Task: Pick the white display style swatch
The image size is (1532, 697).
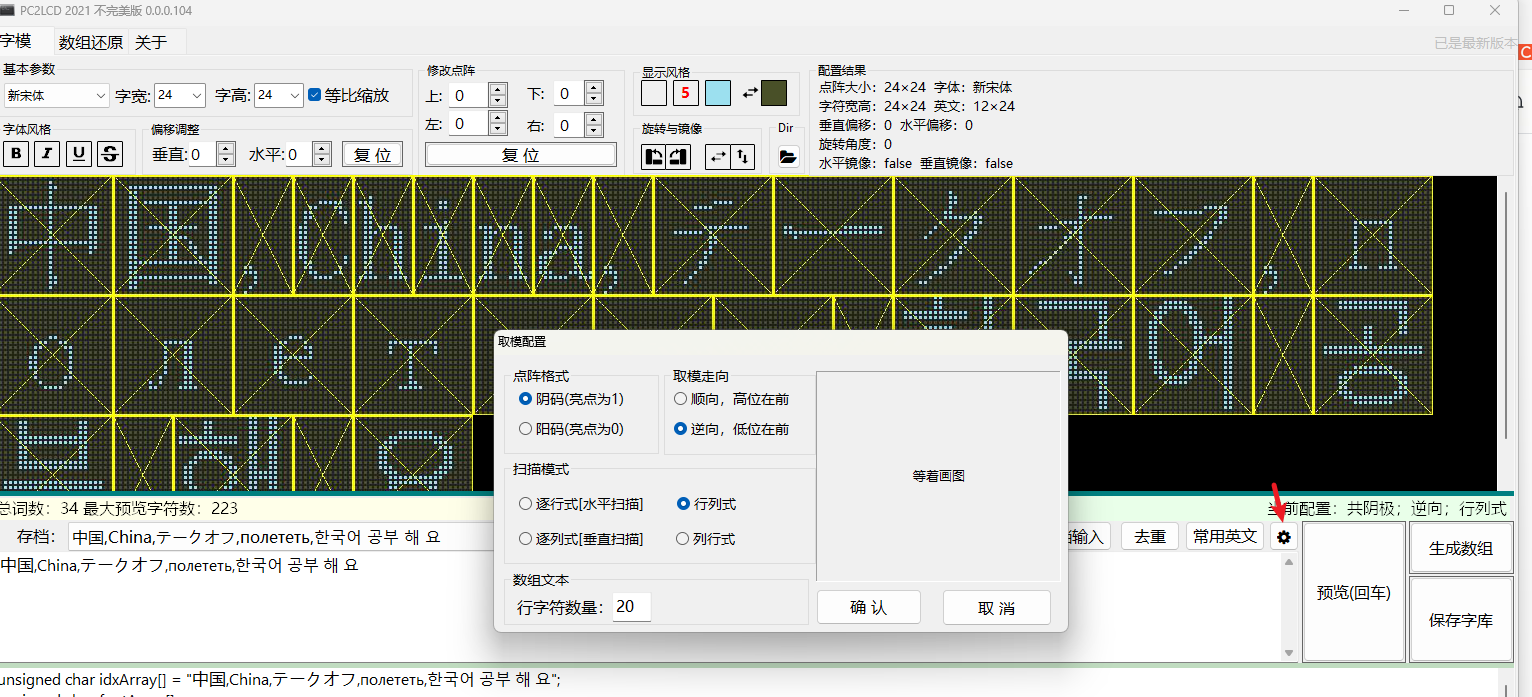Action: pos(654,93)
